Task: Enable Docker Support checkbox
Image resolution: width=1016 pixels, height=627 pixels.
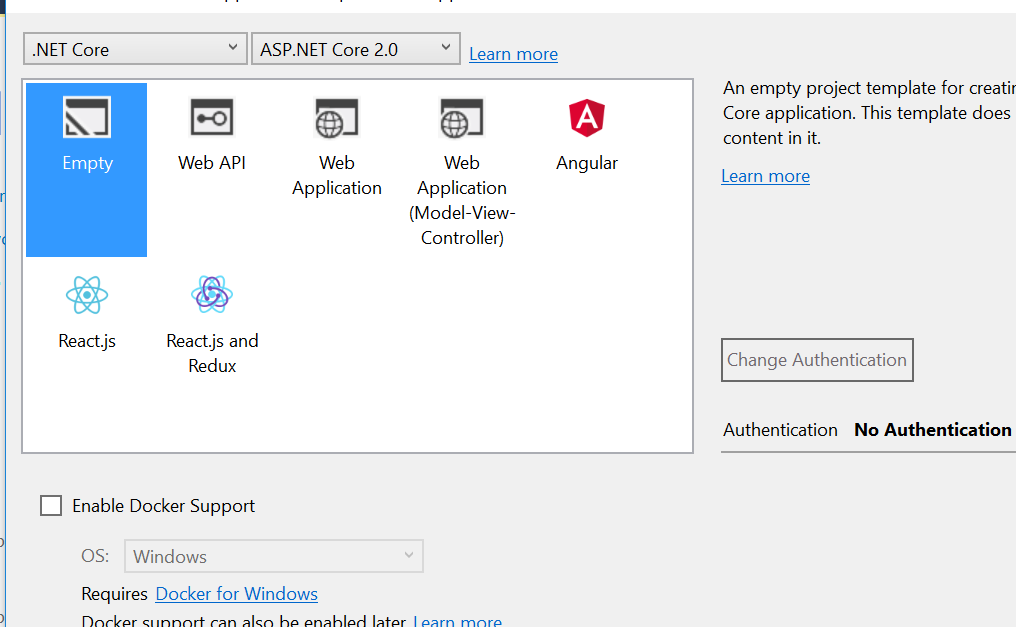Action: click(x=51, y=505)
